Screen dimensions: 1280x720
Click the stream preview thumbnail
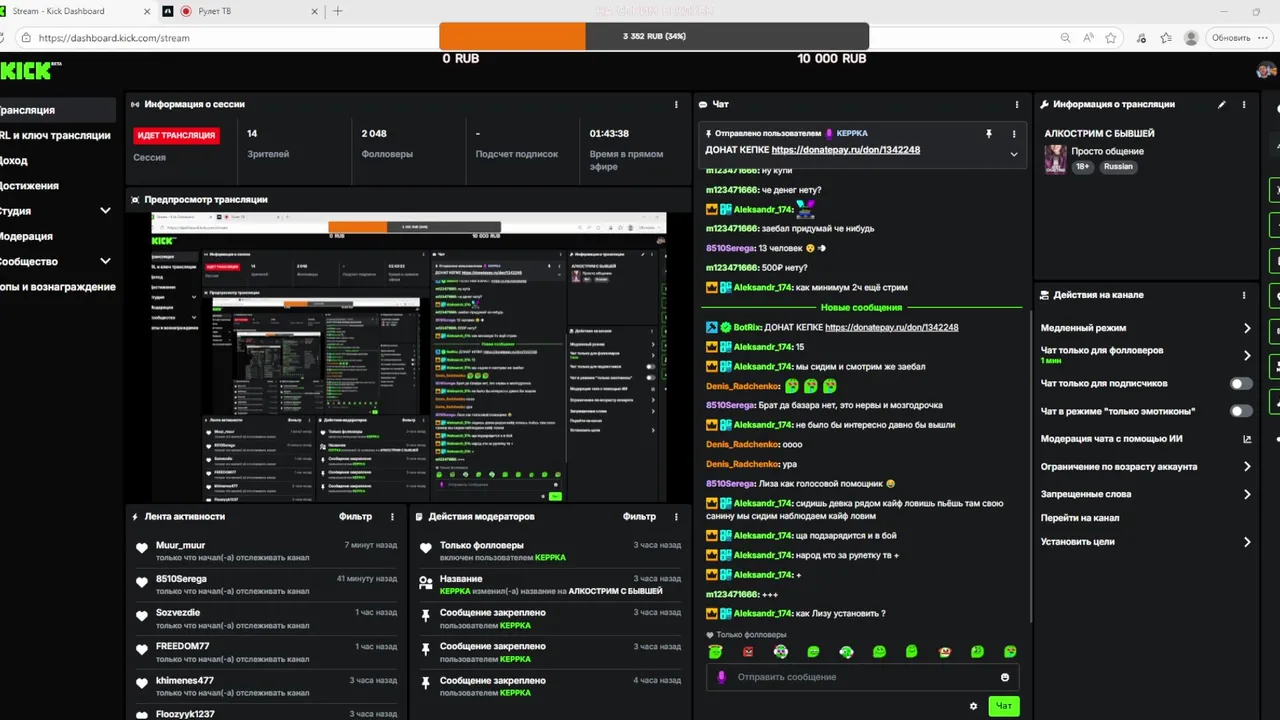click(408, 357)
